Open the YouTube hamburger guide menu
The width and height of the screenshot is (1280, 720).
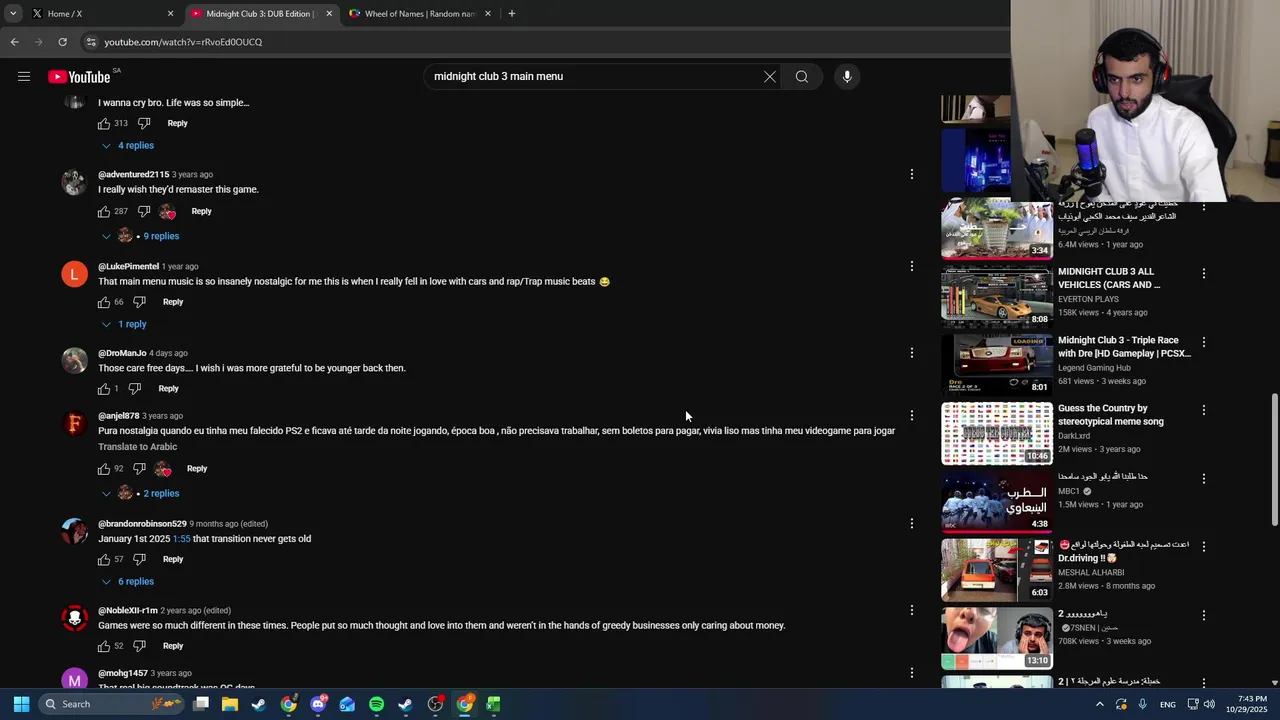[24, 76]
